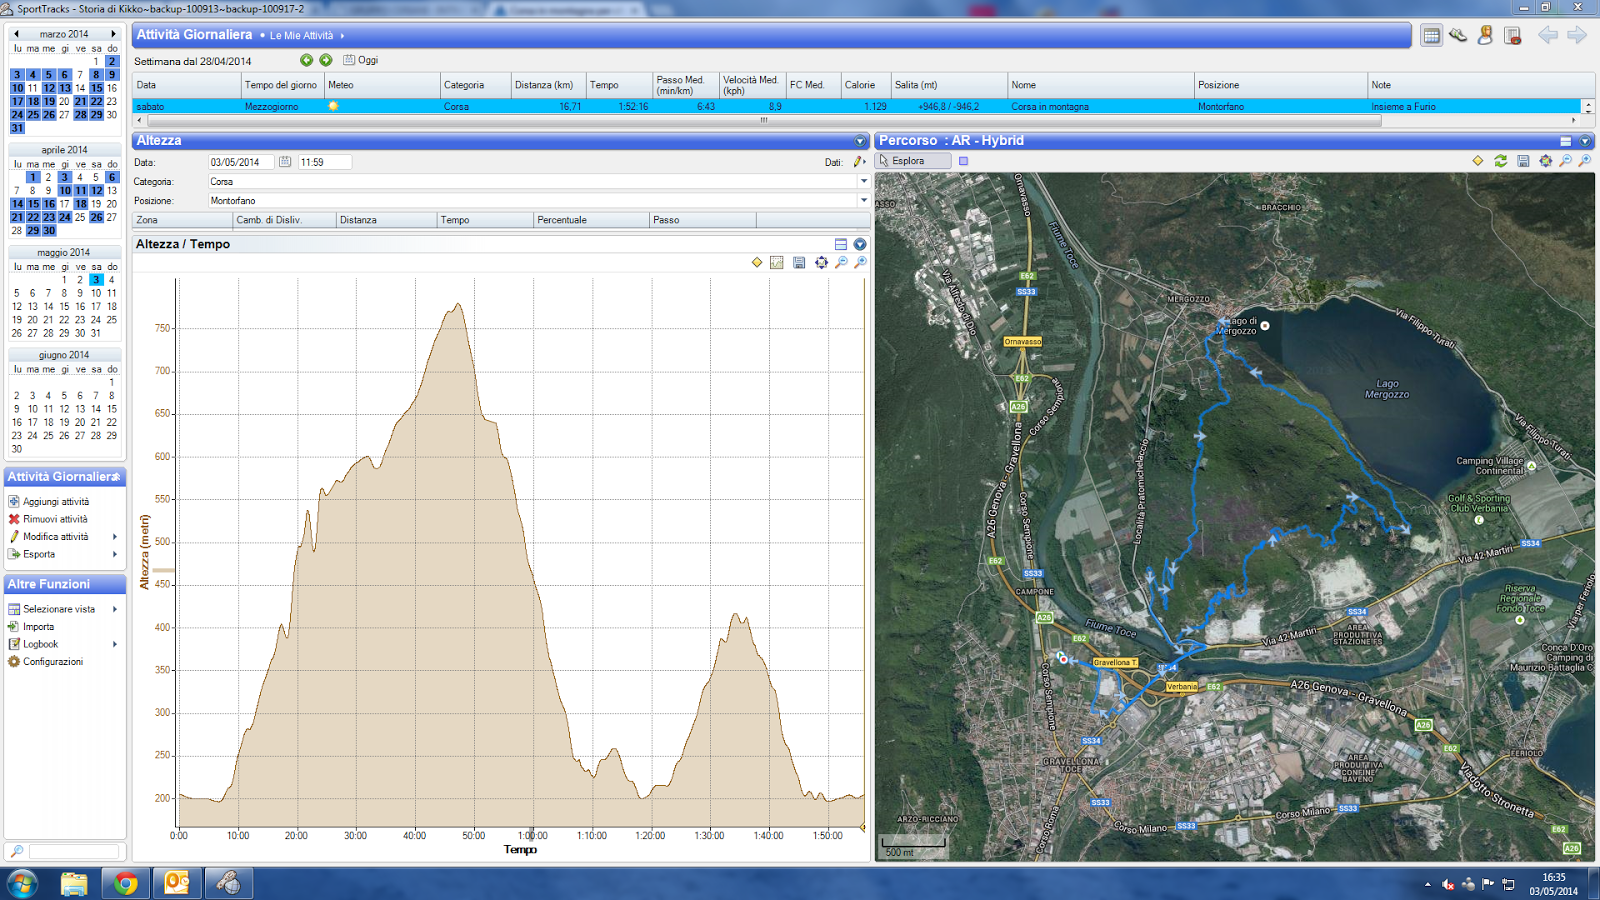Click Aggiungi attività
1600x900 pixels.
click(x=56, y=502)
